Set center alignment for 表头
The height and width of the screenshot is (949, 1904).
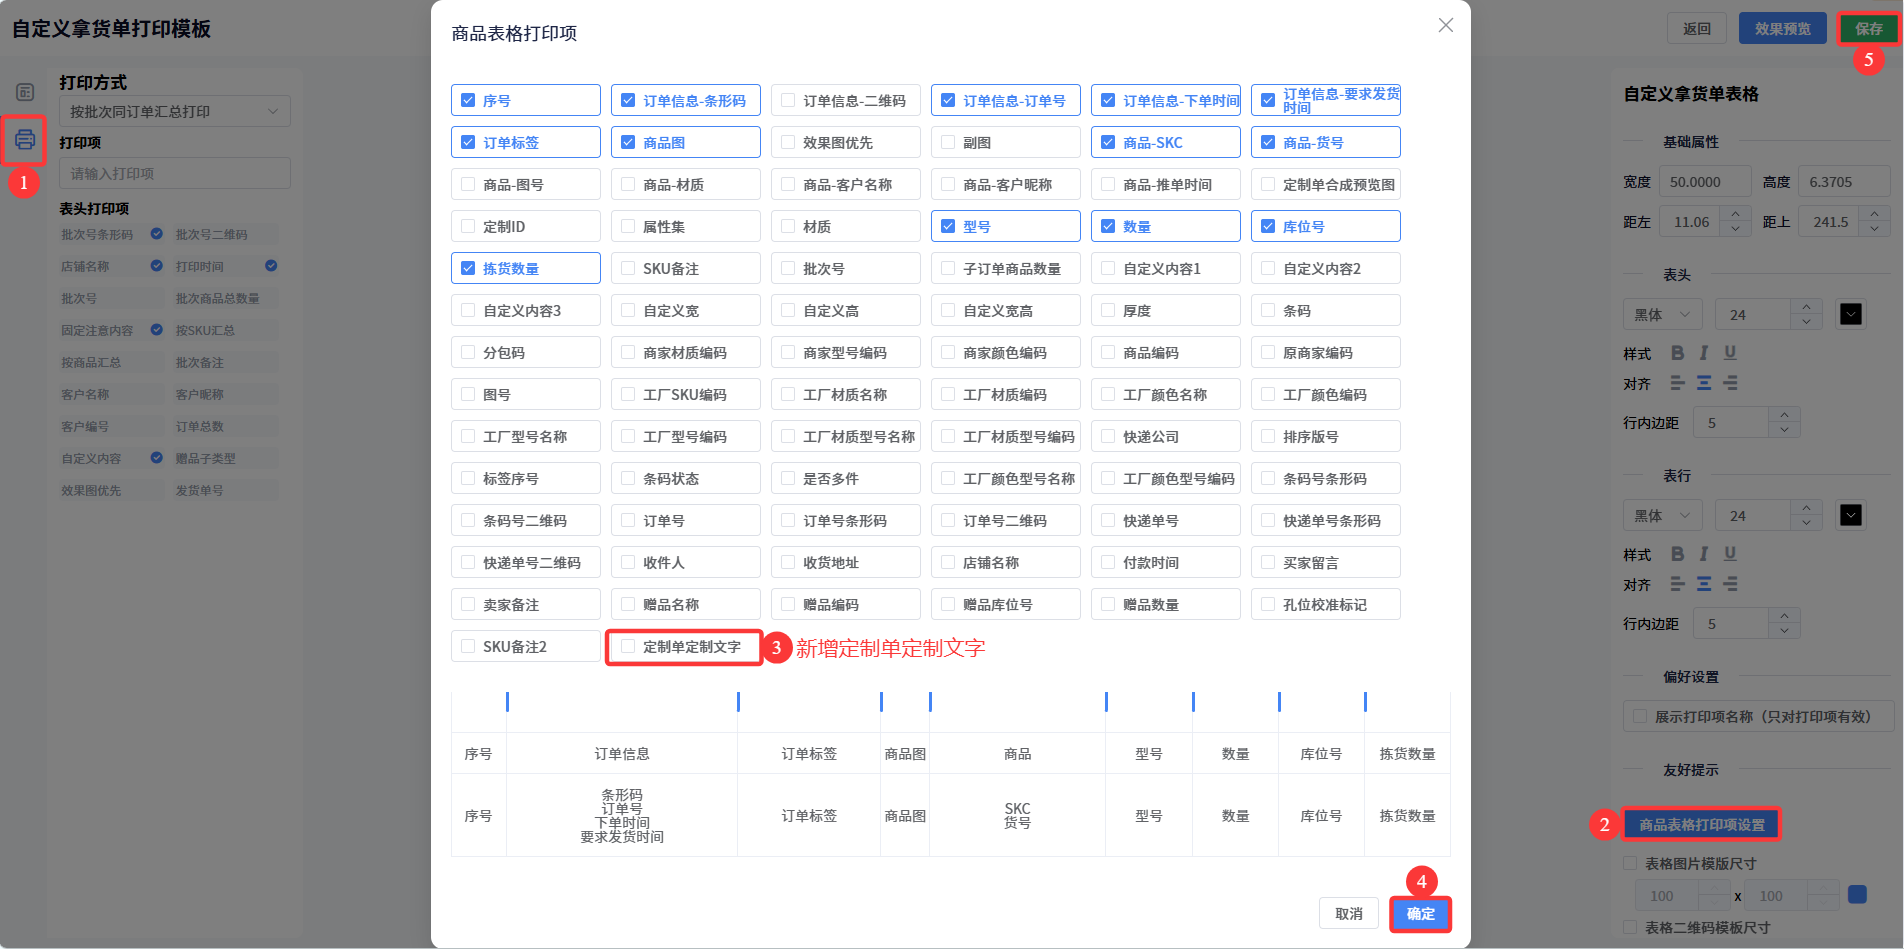[x=1704, y=383]
